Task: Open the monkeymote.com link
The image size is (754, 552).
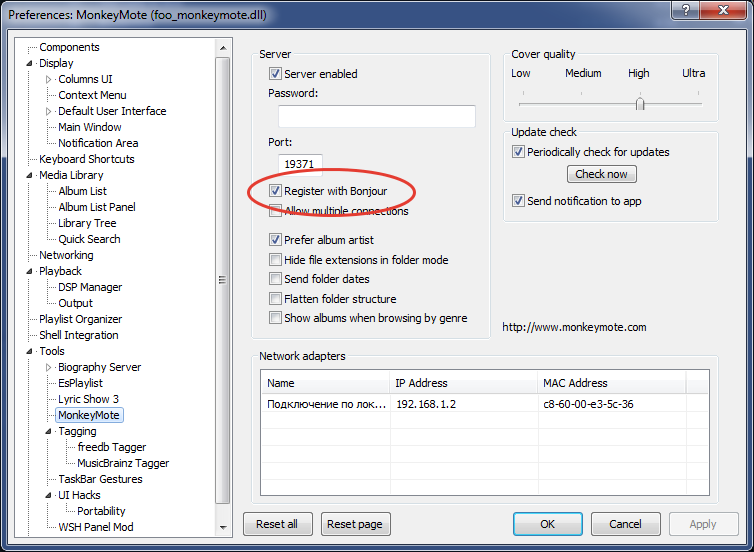Action: 574,327
